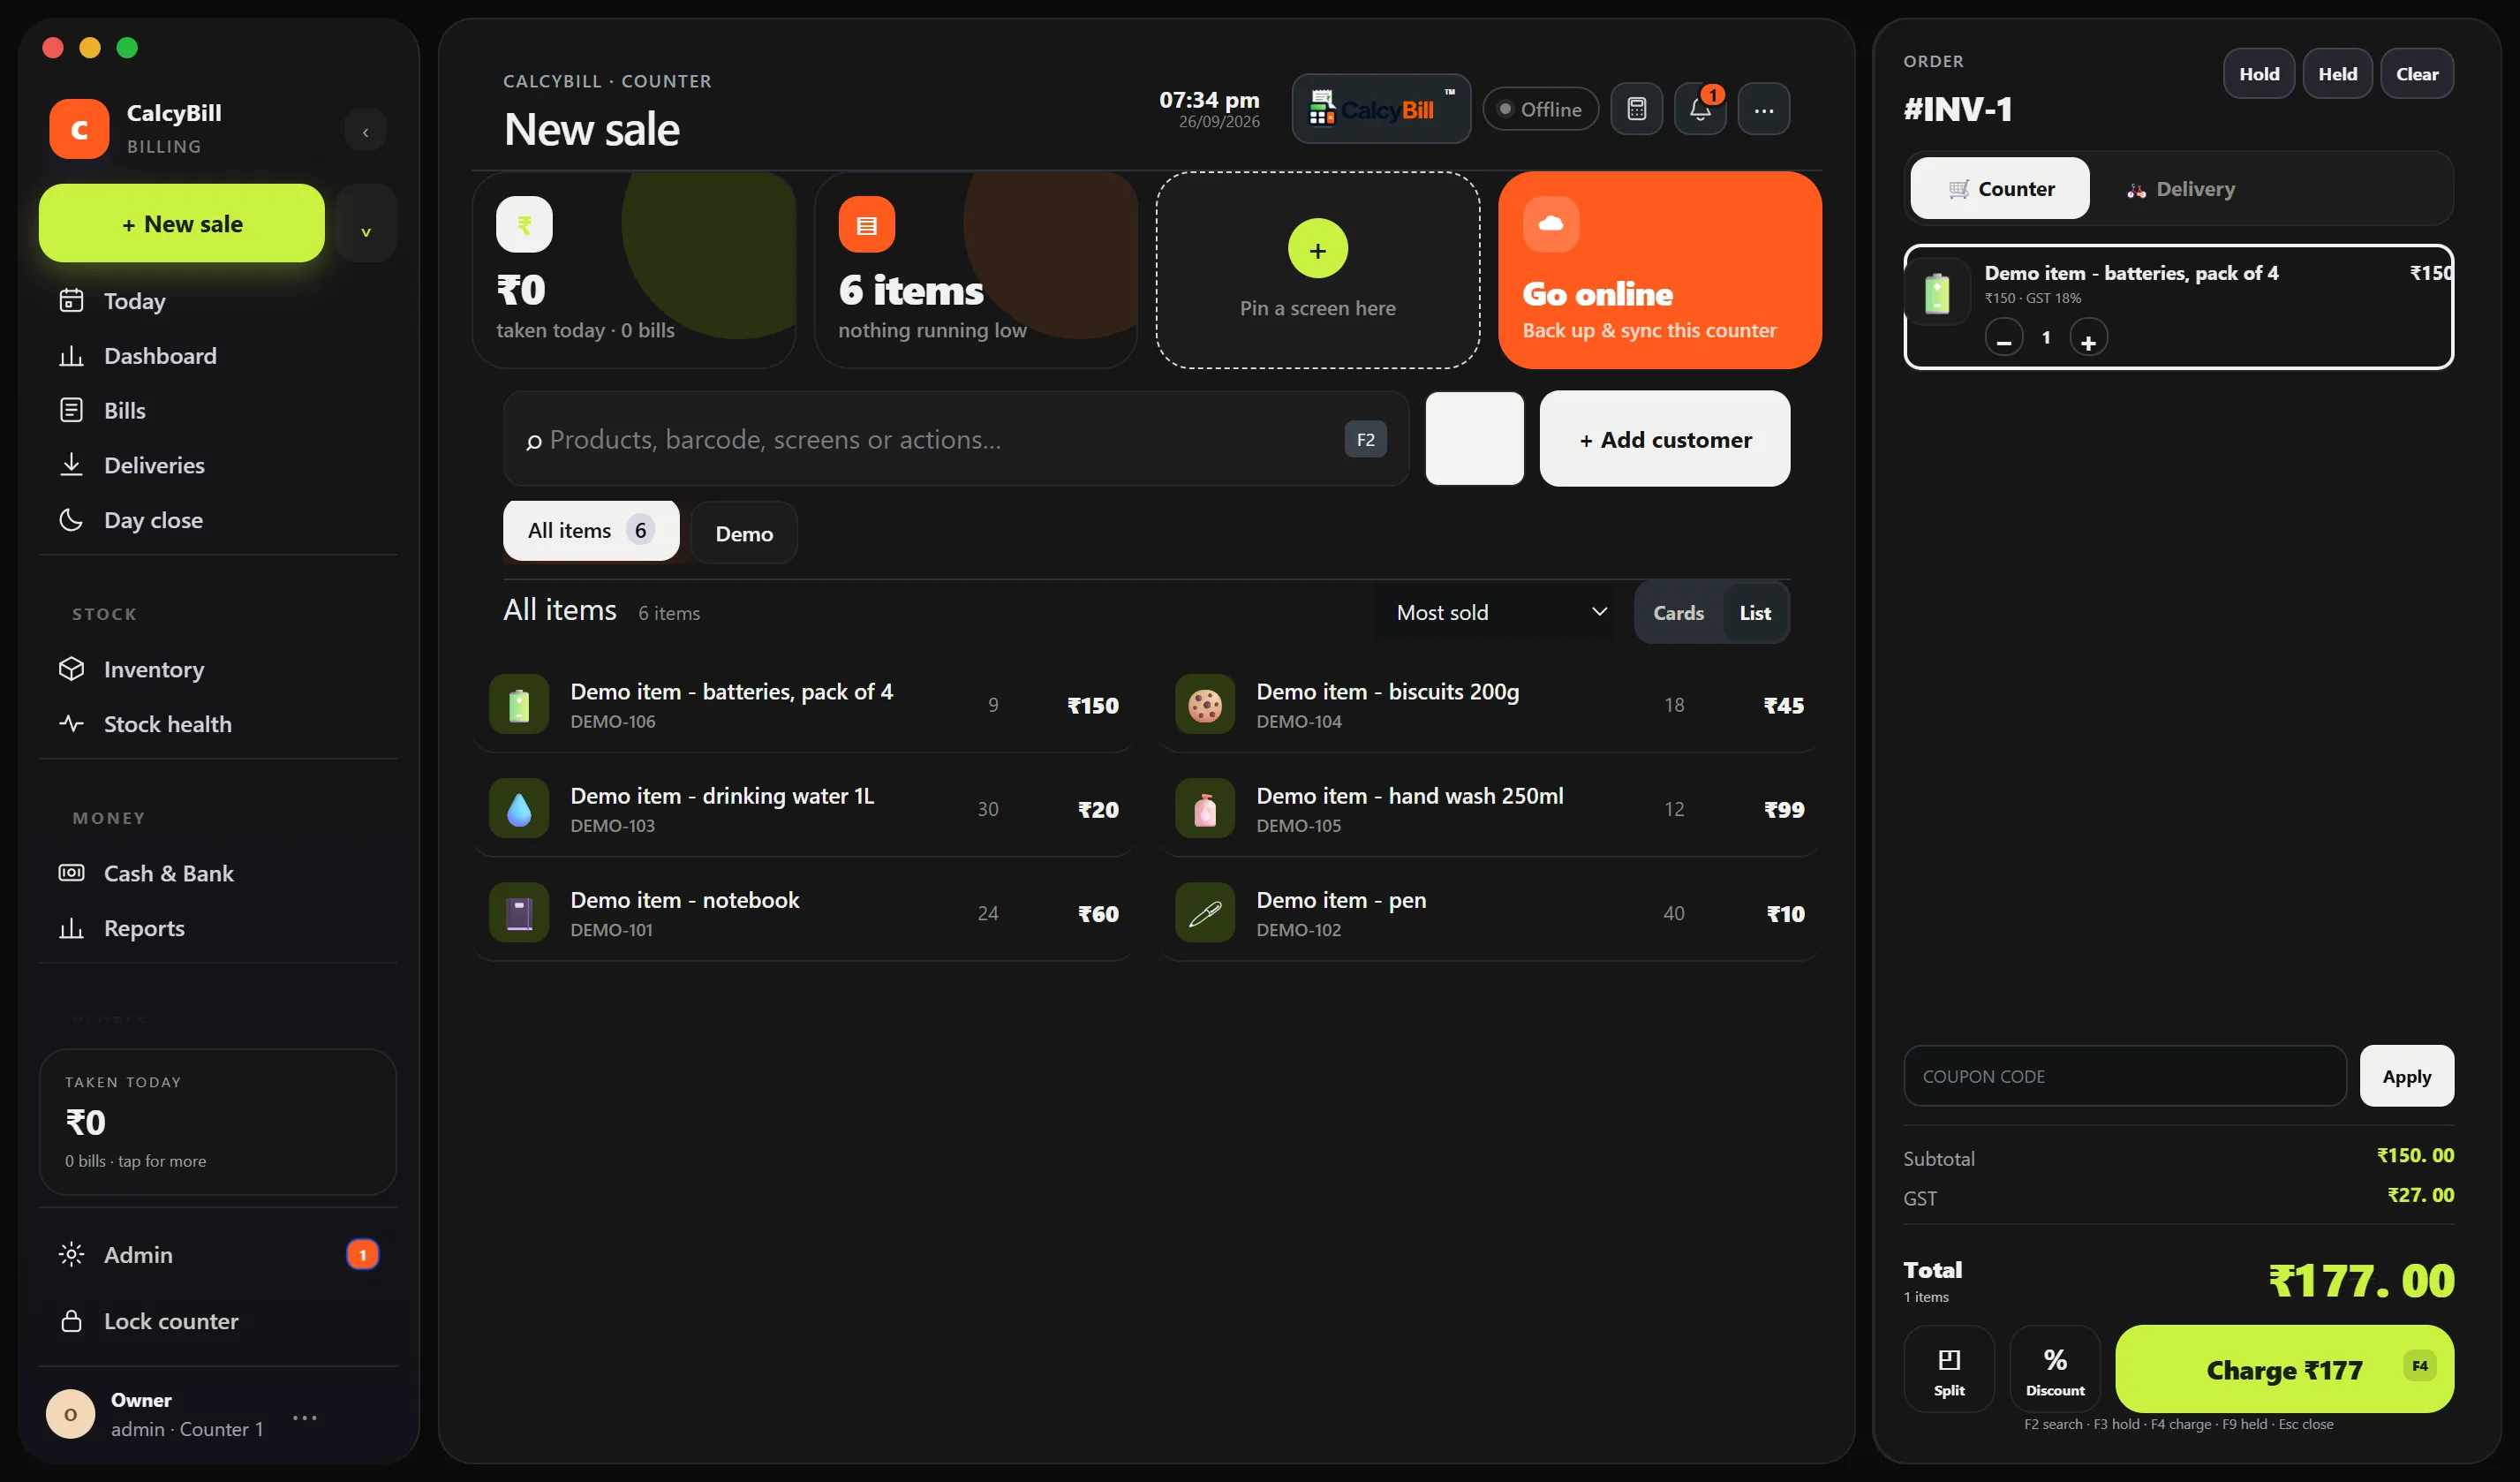Screen dimensions: 2520x1482
Task: Open Owner account options dots
Action: (x=305, y=1417)
